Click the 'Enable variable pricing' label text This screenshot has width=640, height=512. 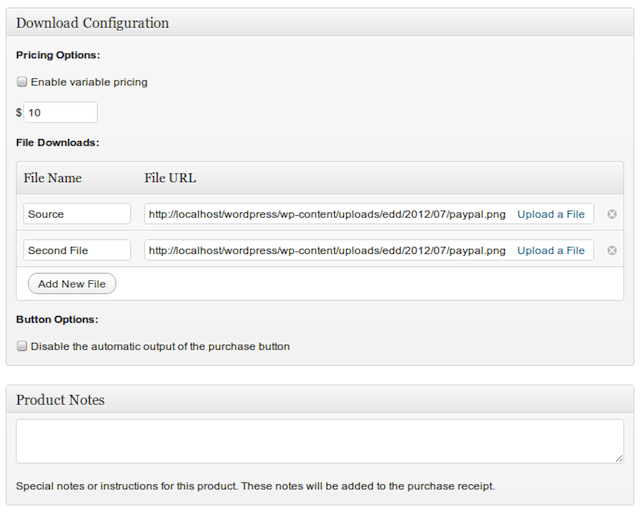click(x=89, y=82)
